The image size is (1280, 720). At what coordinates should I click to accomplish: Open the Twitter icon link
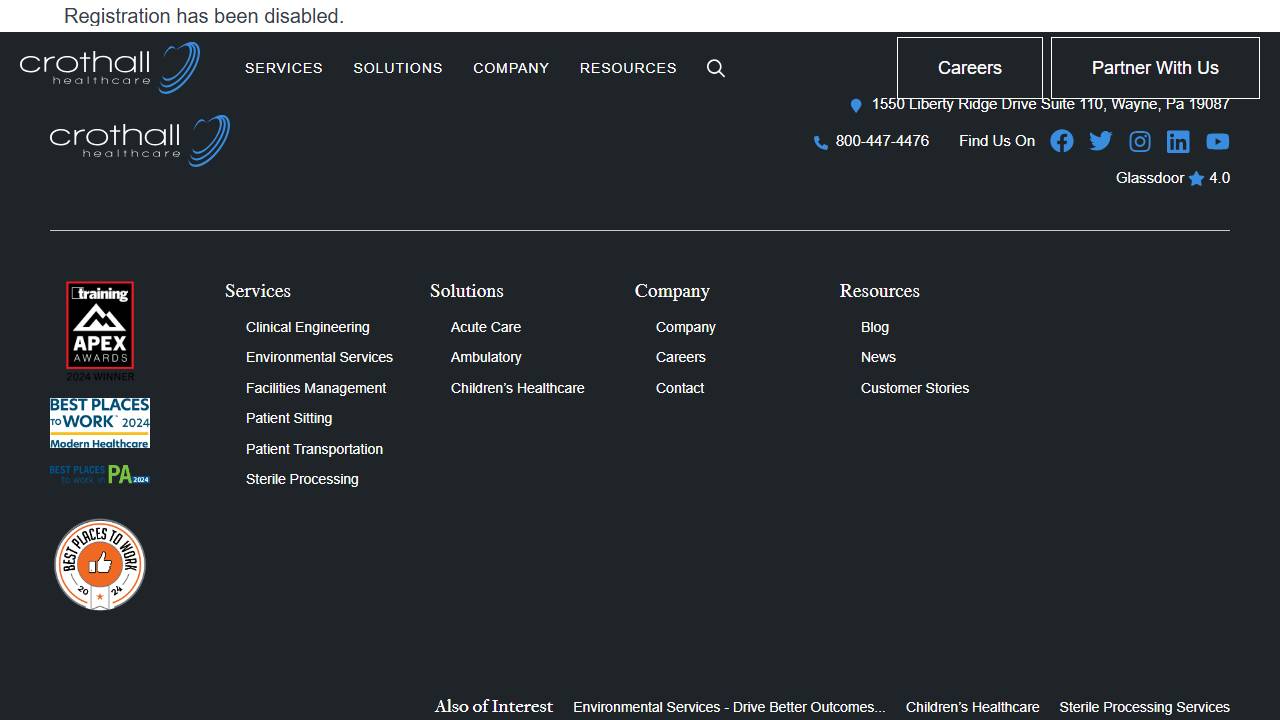click(x=1101, y=141)
